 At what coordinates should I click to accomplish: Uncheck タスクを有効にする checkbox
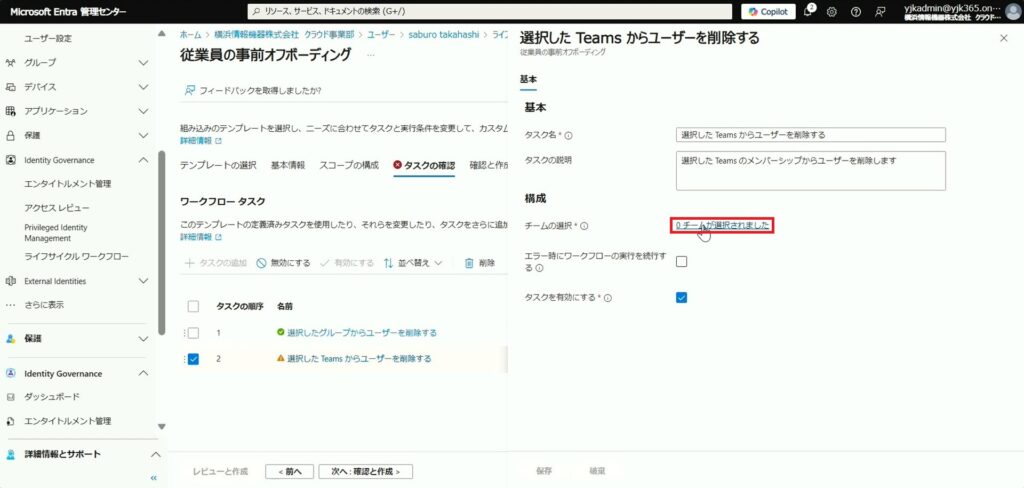681,298
